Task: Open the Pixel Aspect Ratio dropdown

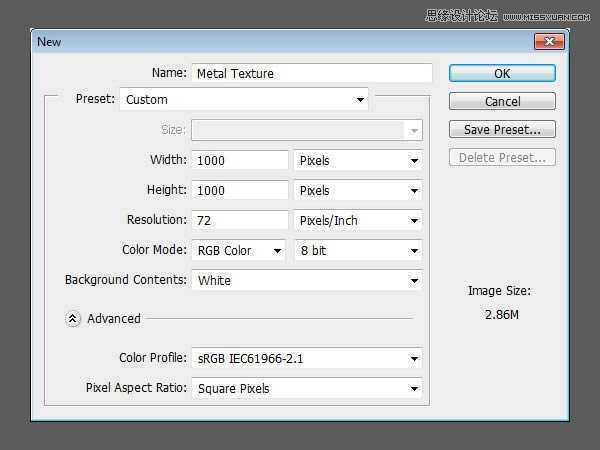Action: pyautogui.click(x=307, y=388)
